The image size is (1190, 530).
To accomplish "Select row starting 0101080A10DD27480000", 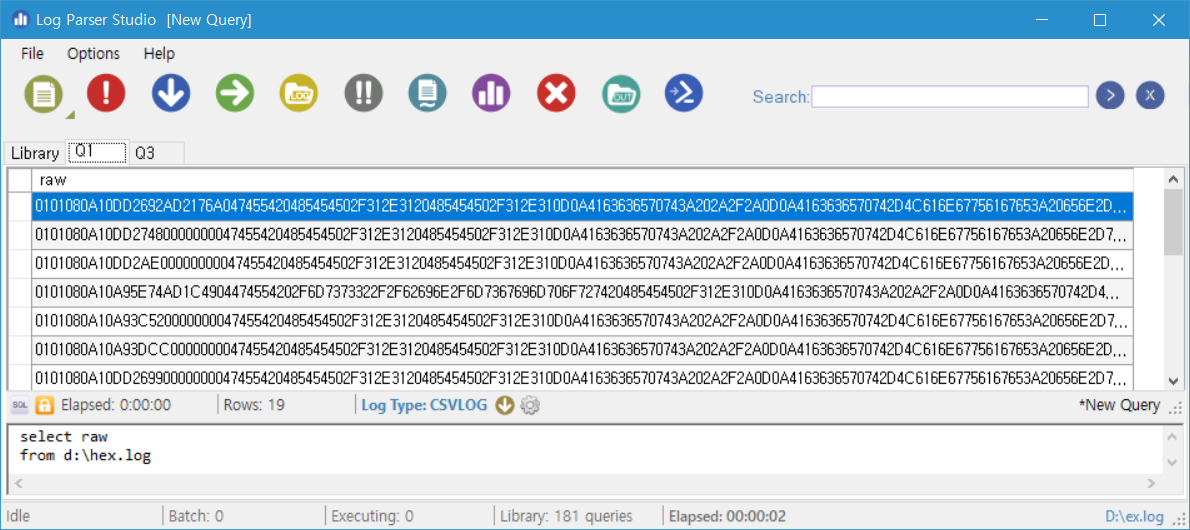I will click(x=582, y=233).
